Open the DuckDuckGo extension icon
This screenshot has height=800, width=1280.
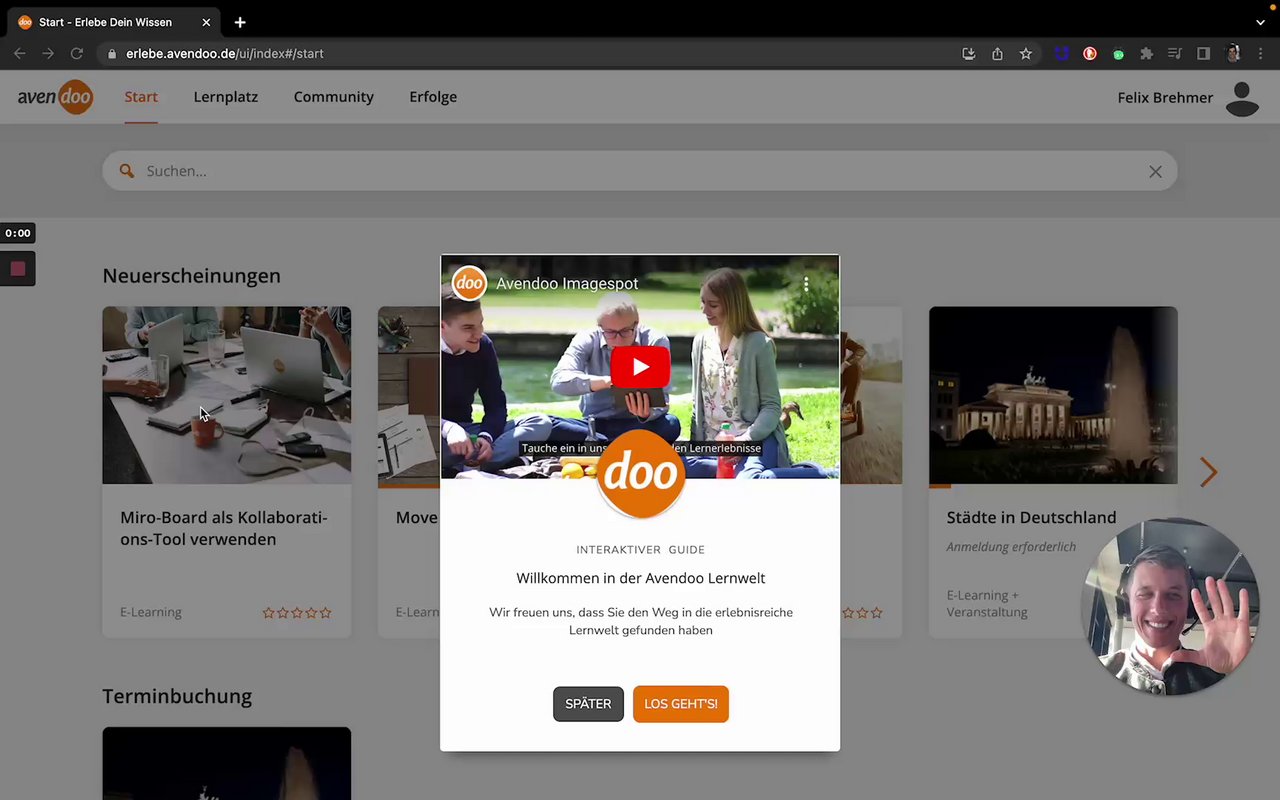pyautogui.click(x=1090, y=54)
